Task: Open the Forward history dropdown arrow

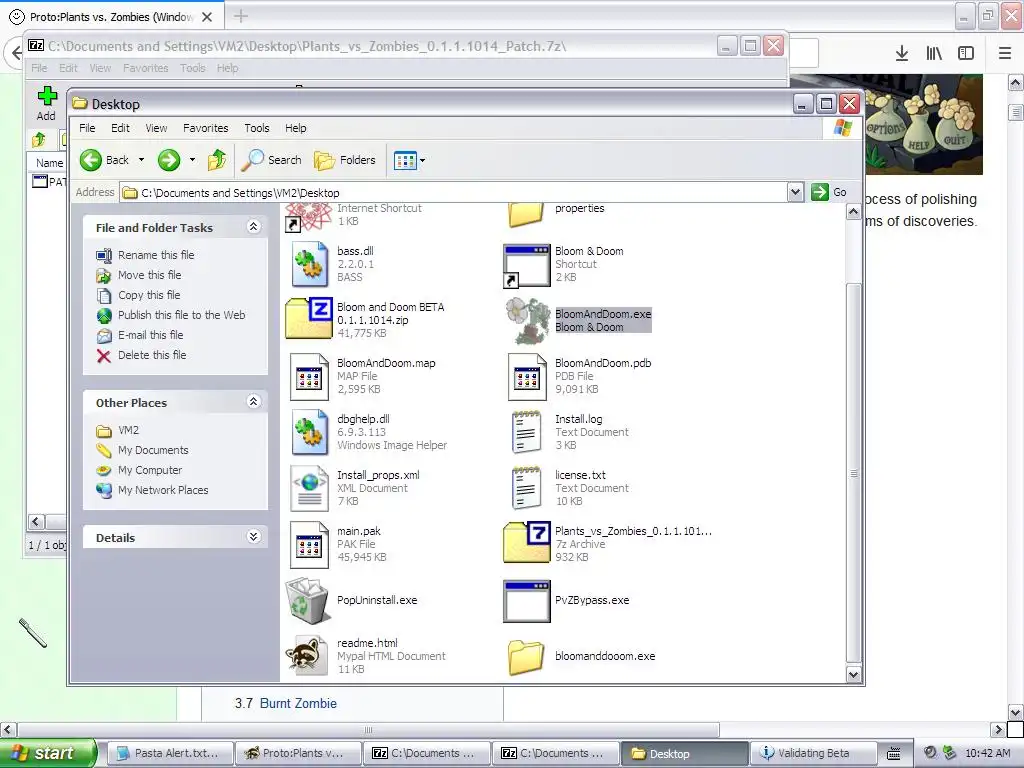Action: (192, 160)
